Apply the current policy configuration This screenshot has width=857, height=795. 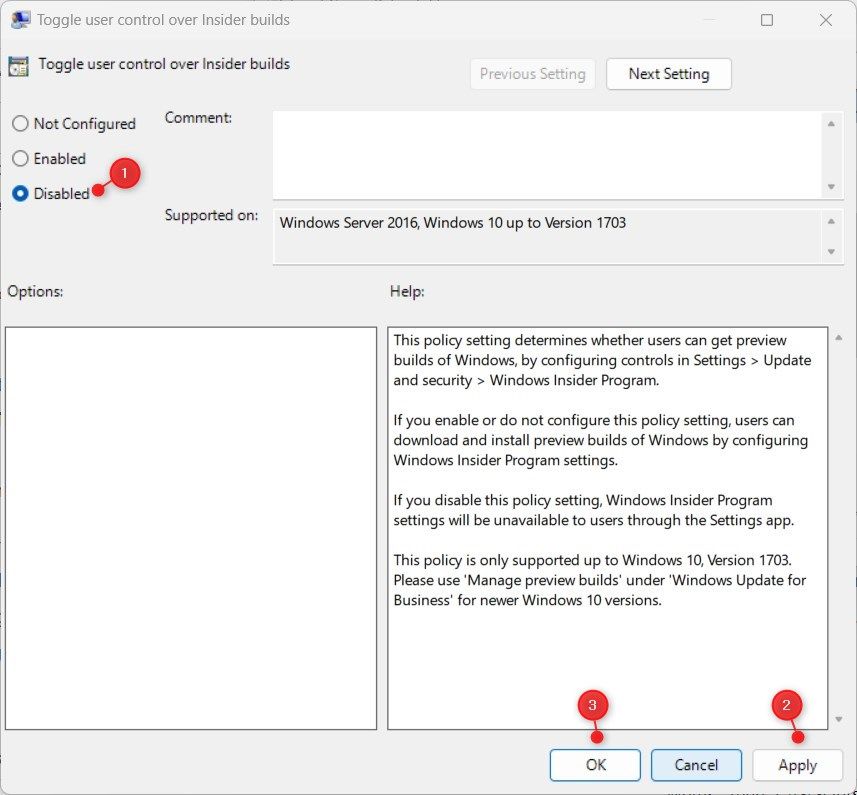click(x=797, y=764)
